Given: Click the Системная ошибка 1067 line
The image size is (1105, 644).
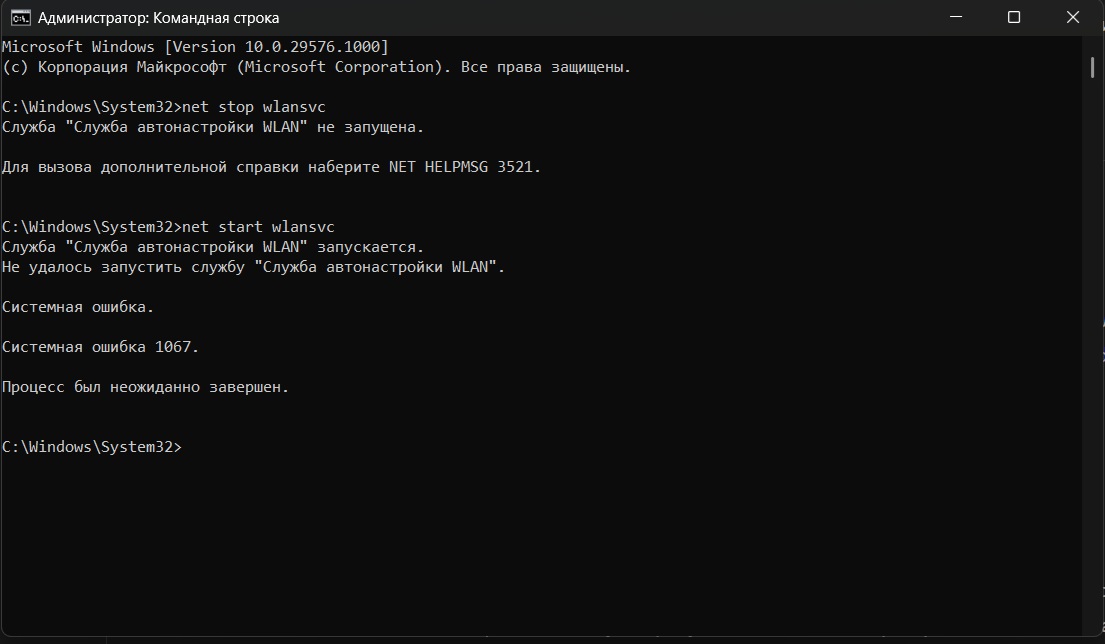Looking at the screenshot, I should (x=100, y=347).
